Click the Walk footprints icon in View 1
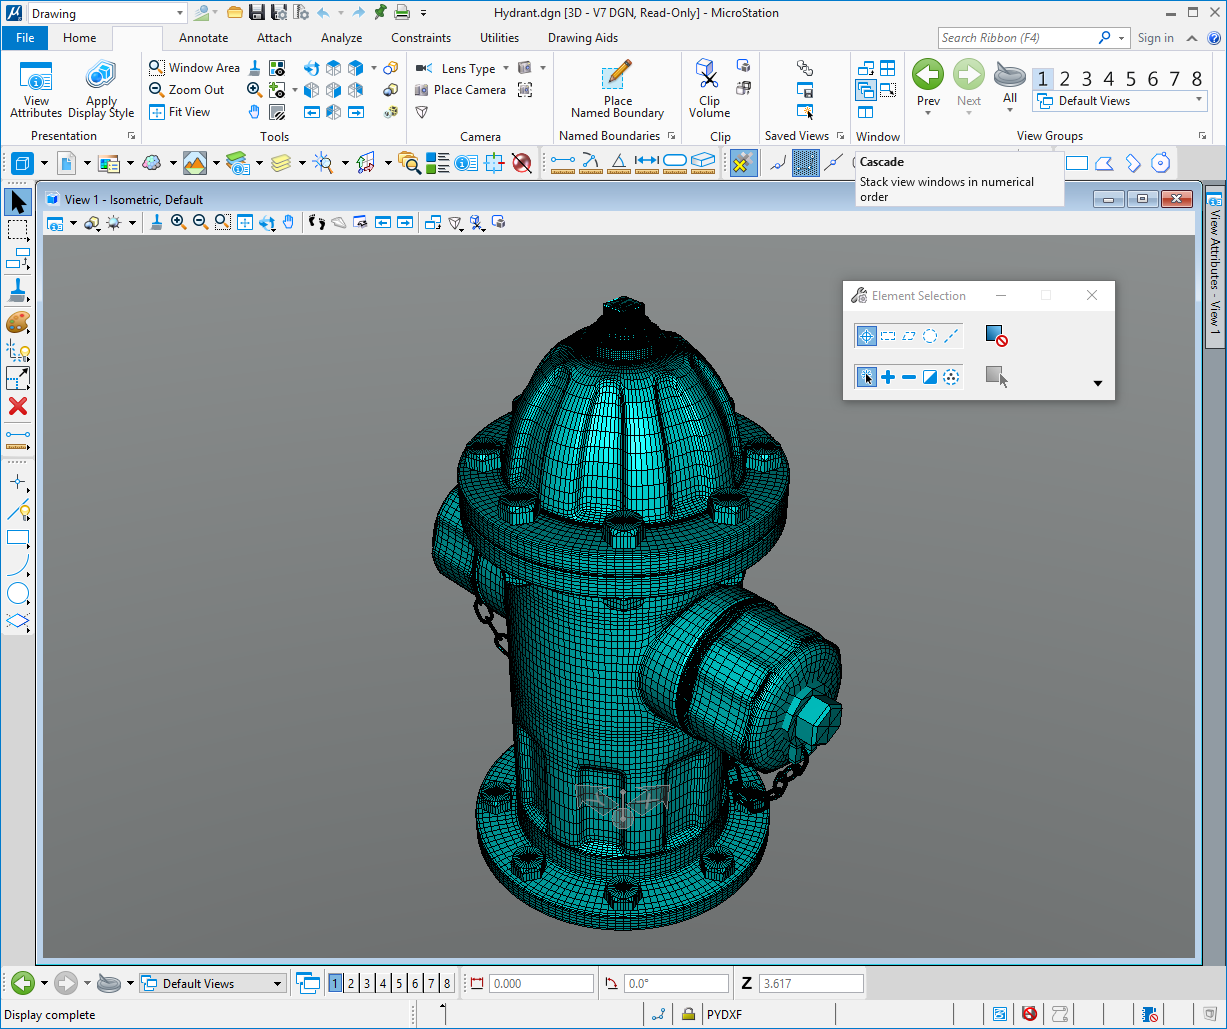 (x=317, y=222)
